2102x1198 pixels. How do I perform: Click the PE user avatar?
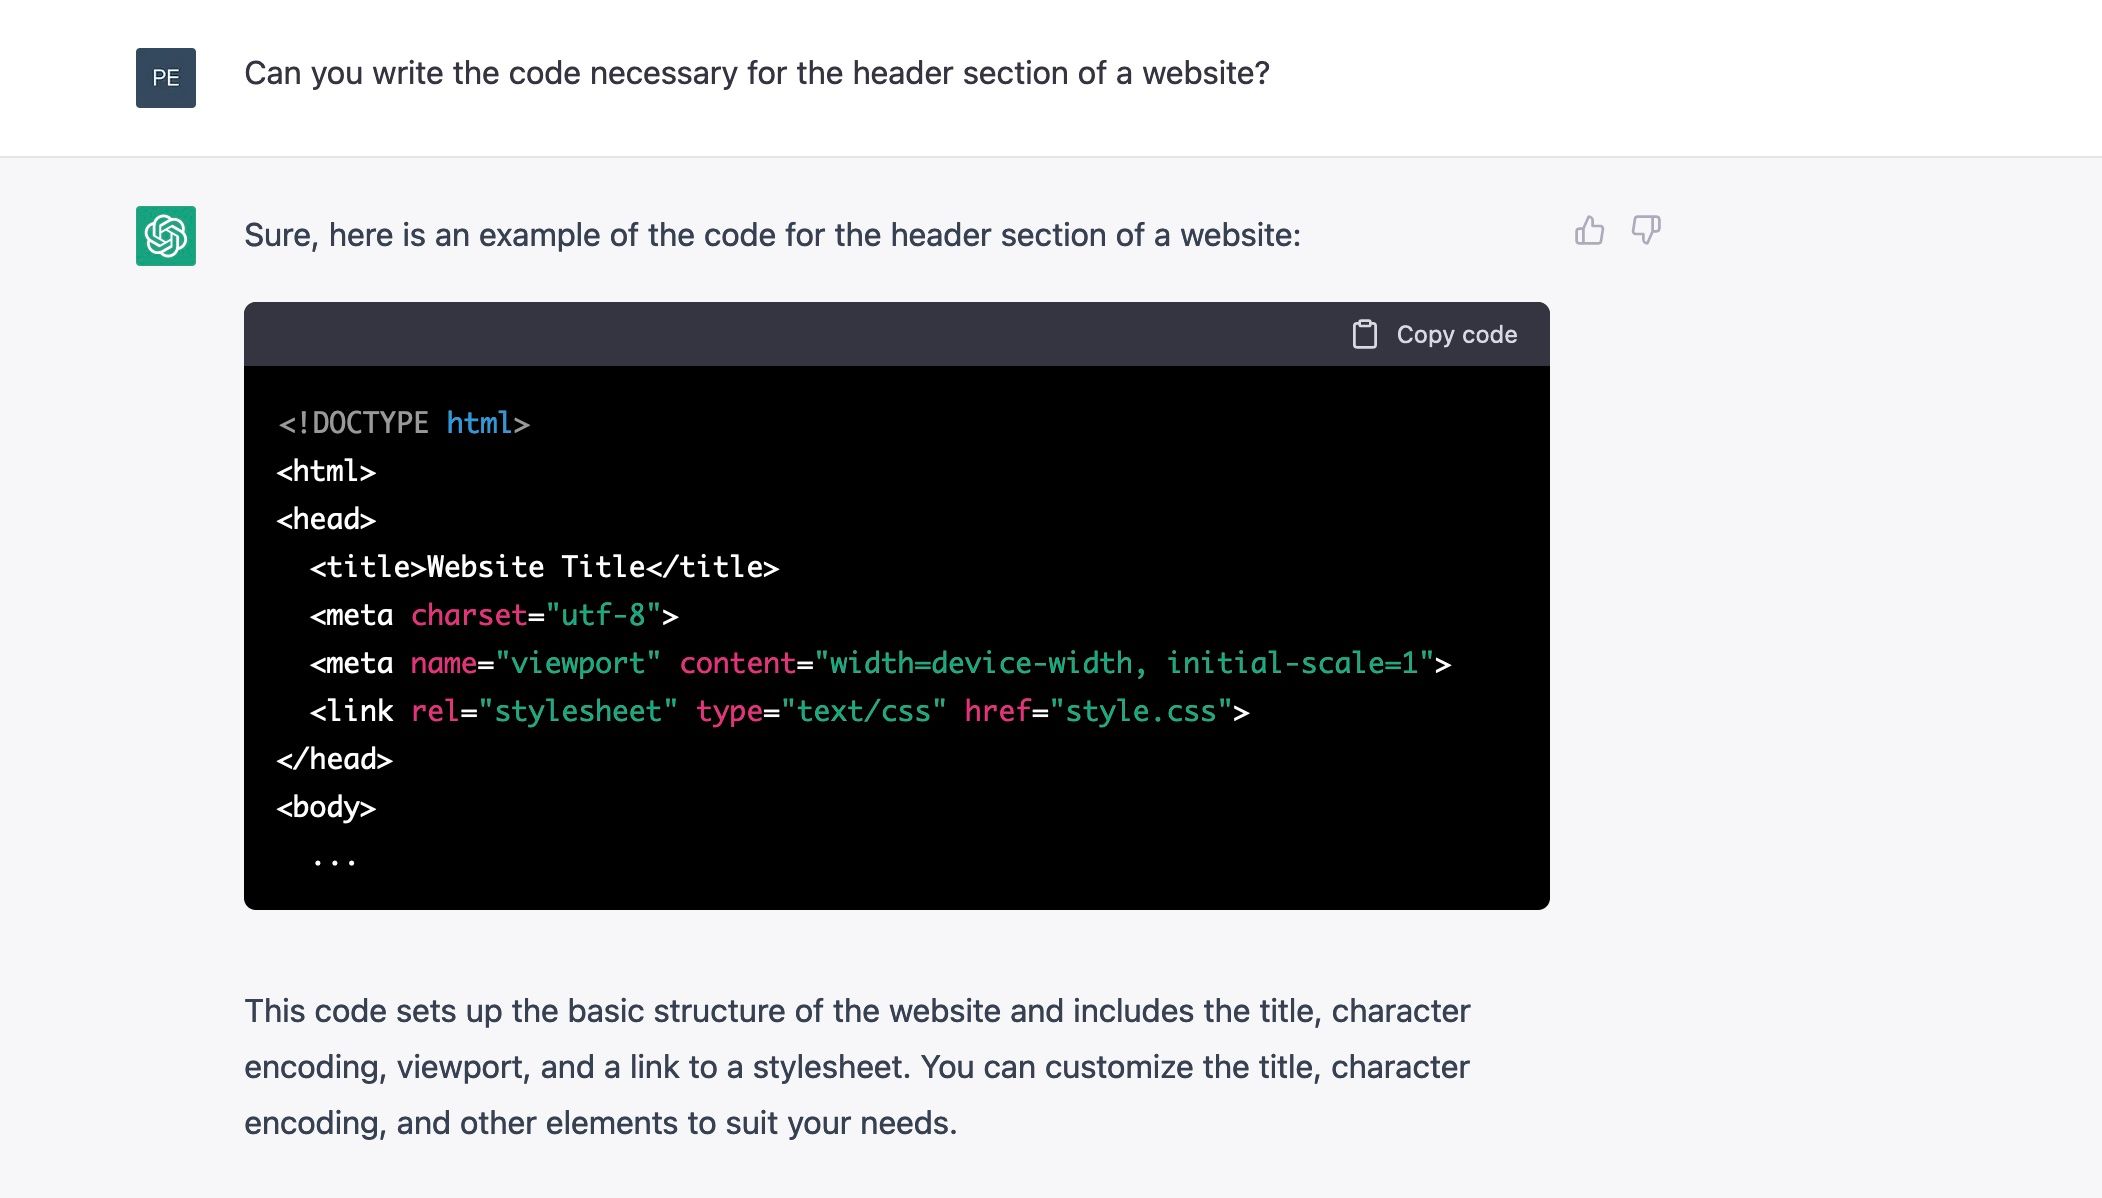(x=166, y=78)
